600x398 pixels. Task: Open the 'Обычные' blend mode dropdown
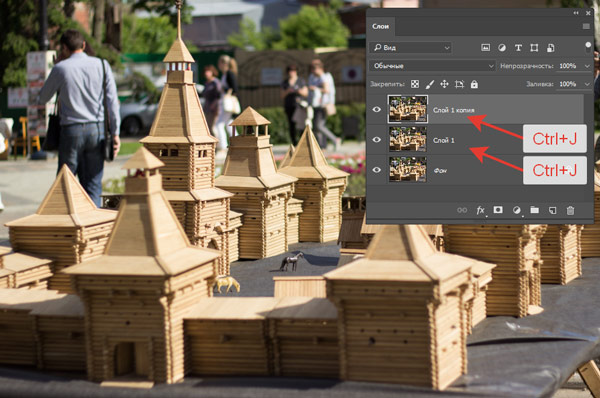[x=432, y=66]
